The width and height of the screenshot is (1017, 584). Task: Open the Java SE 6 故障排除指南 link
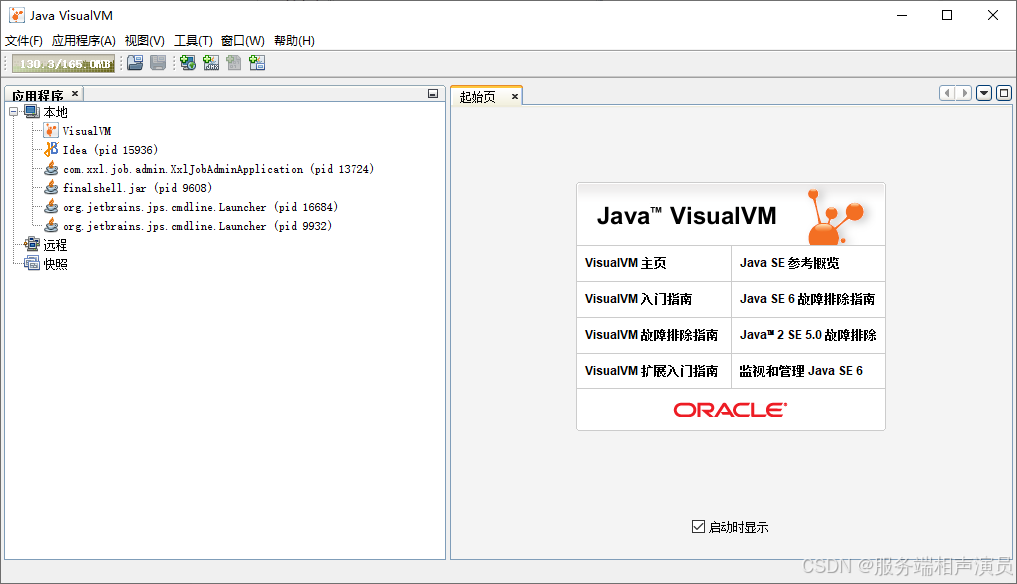[x=808, y=298]
